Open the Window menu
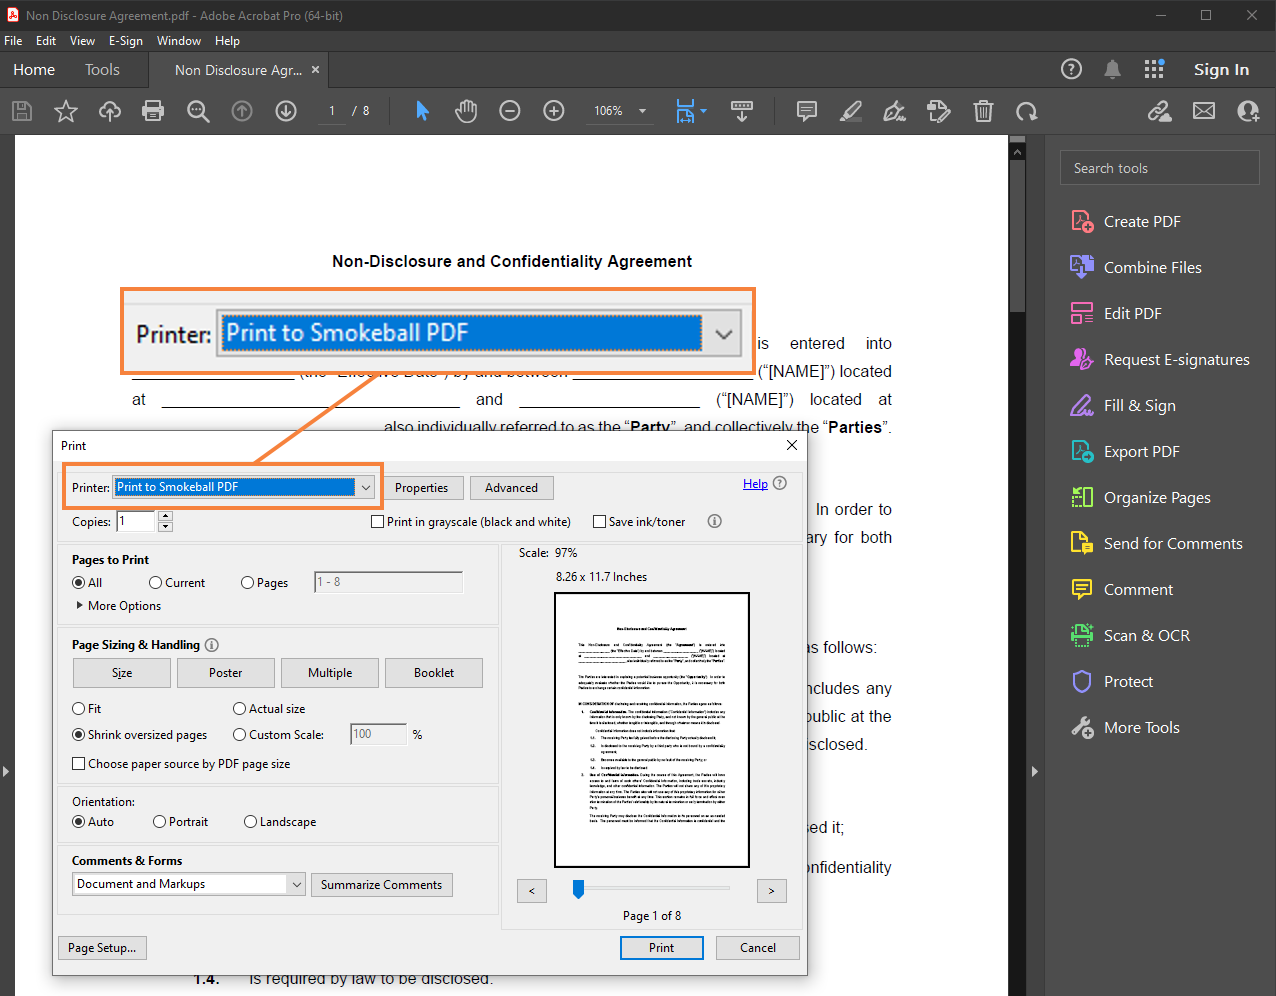 179,41
